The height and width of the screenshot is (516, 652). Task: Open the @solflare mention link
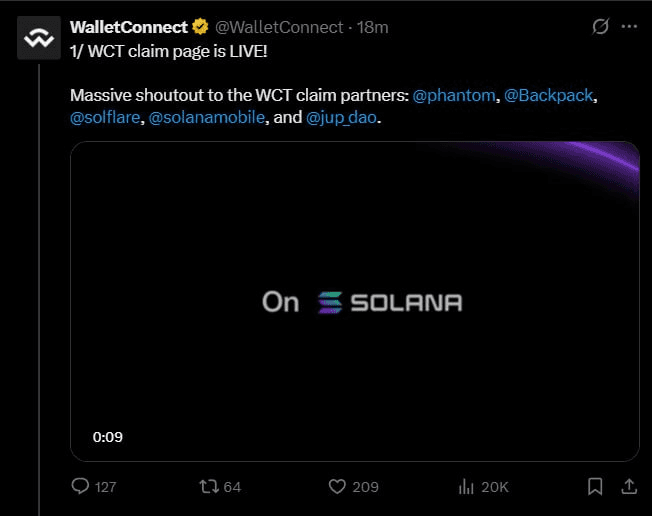tap(105, 118)
